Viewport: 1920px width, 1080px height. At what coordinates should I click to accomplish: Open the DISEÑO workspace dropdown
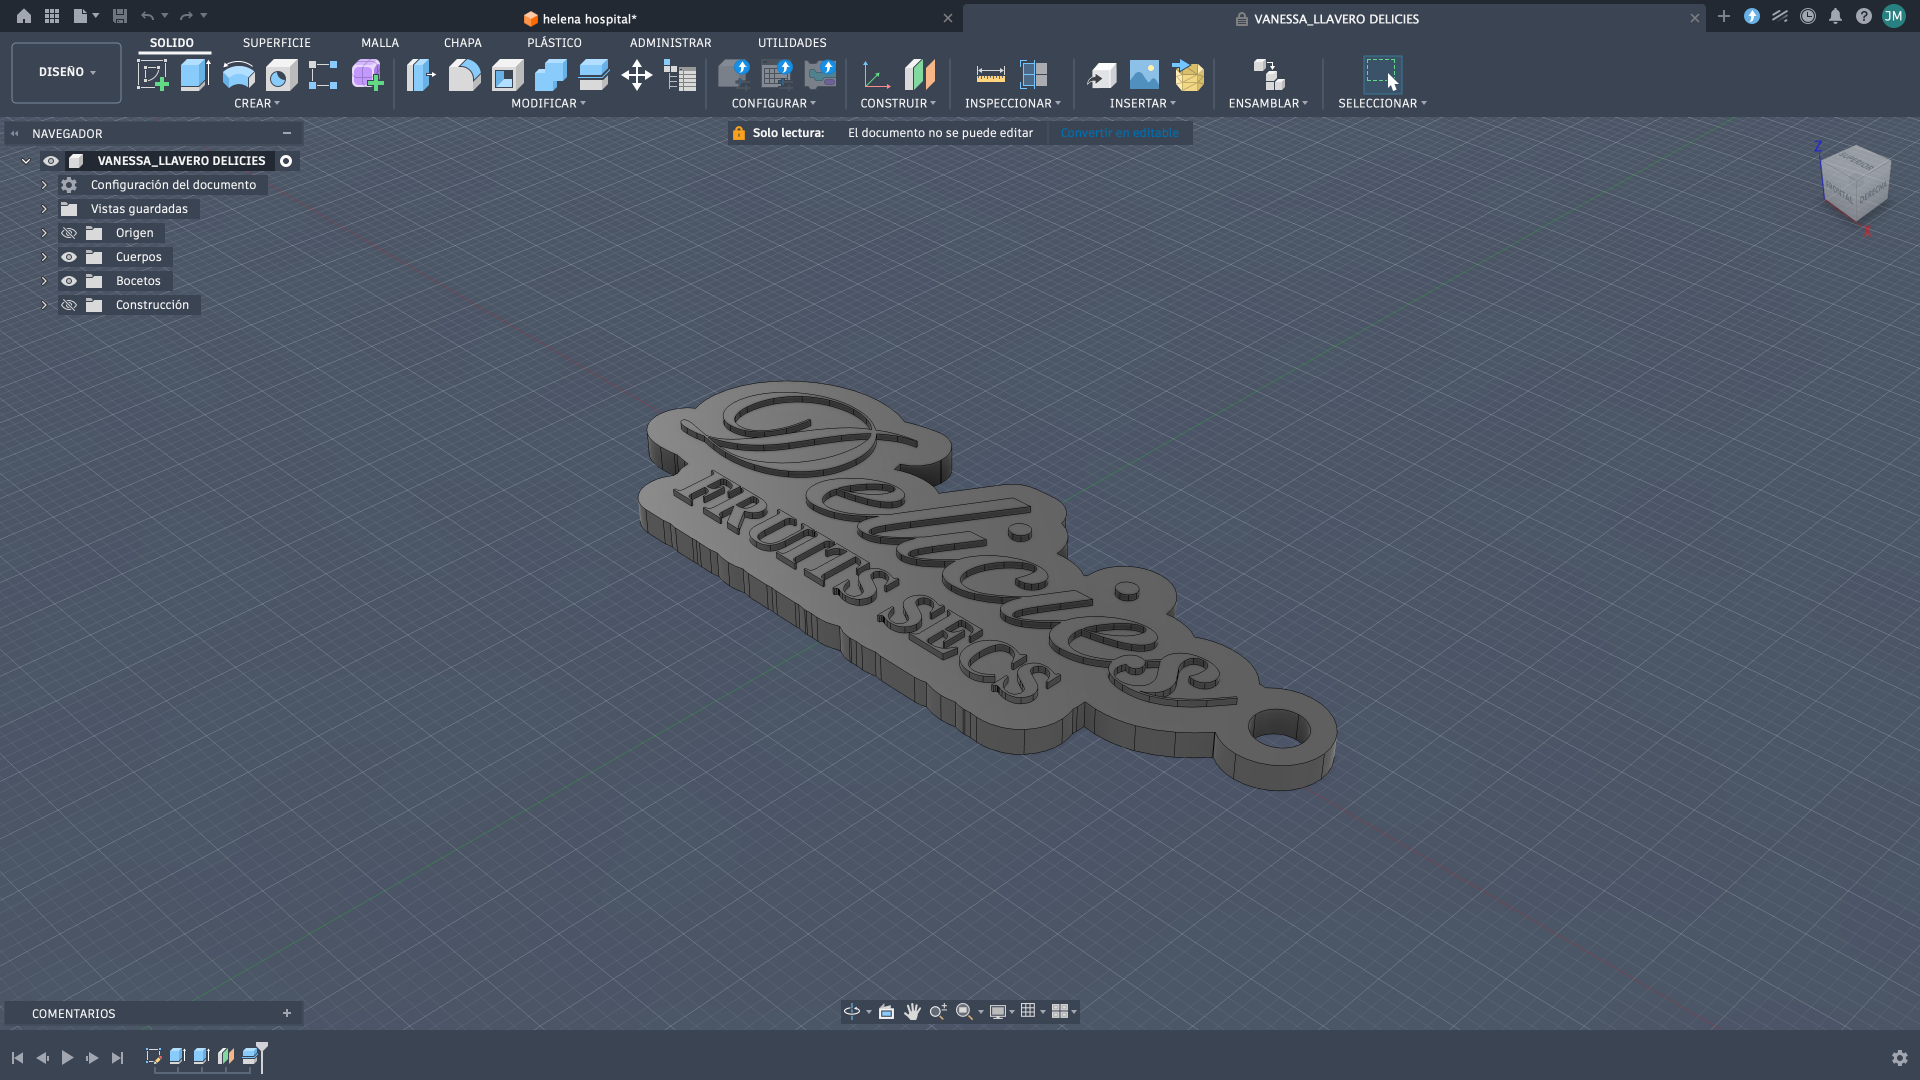(66, 72)
